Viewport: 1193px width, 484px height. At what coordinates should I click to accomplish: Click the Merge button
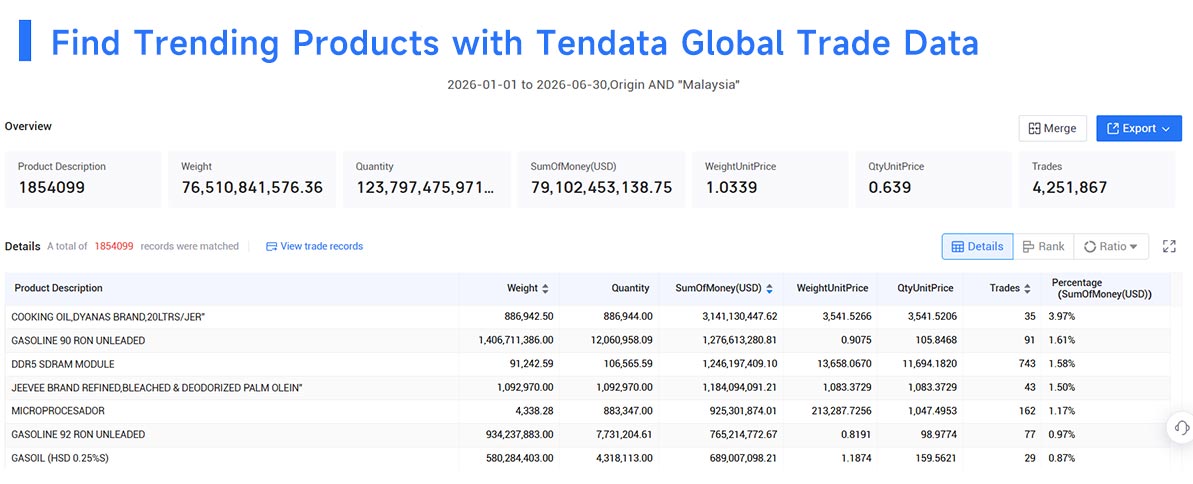[1052, 129]
